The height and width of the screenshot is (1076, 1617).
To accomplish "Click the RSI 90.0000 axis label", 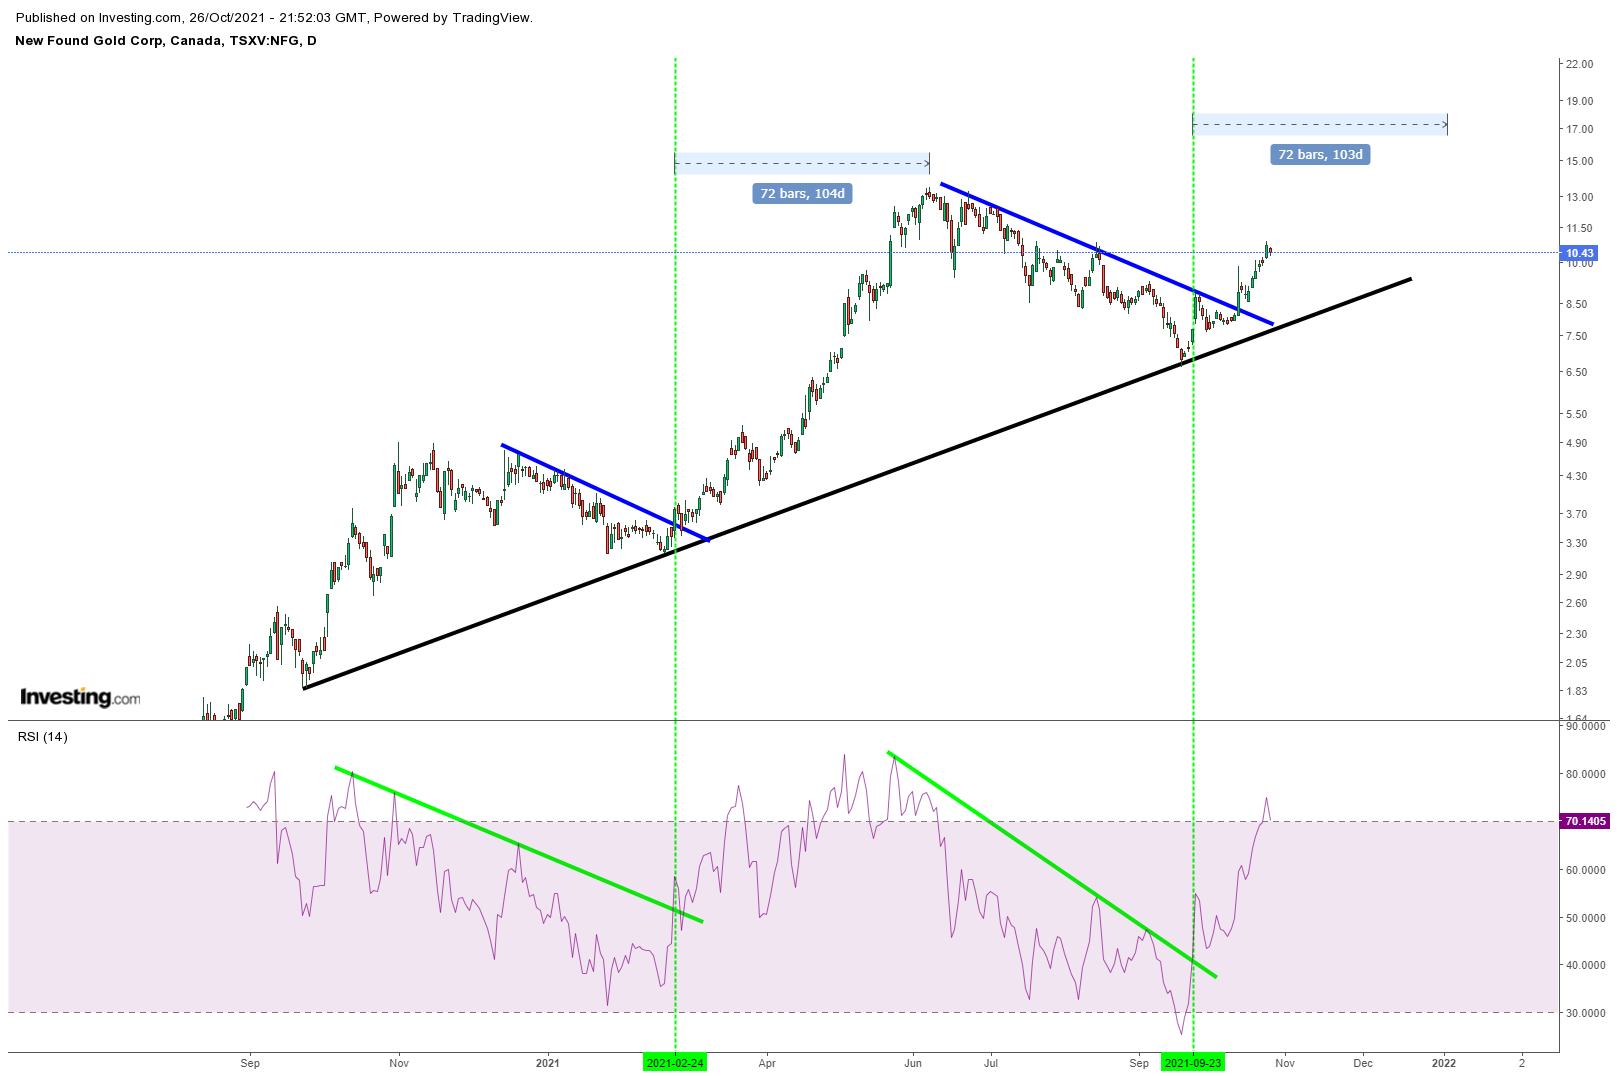I will click(x=1586, y=726).
